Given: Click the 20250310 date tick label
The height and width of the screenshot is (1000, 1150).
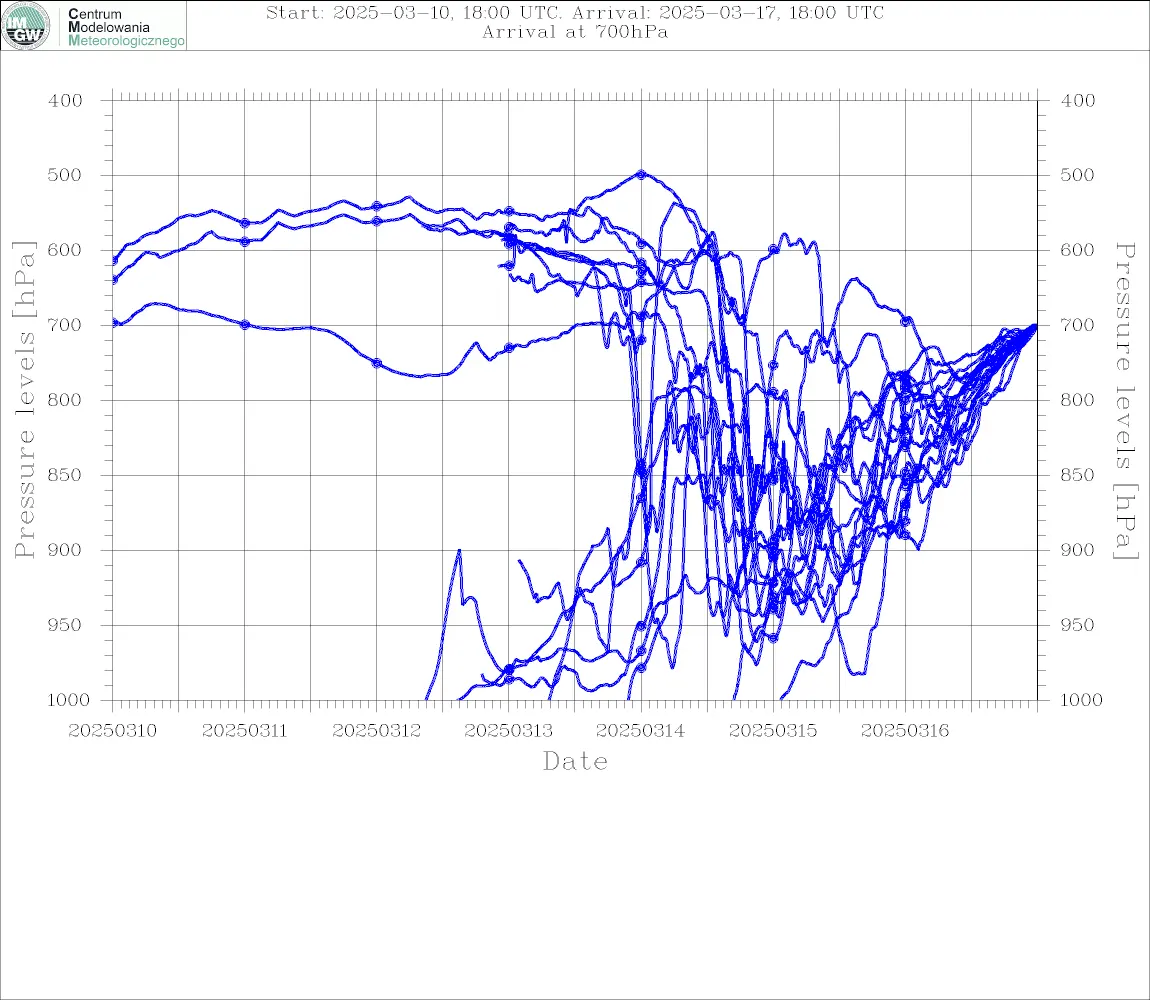Looking at the screenshot, I should click(112, 731).
